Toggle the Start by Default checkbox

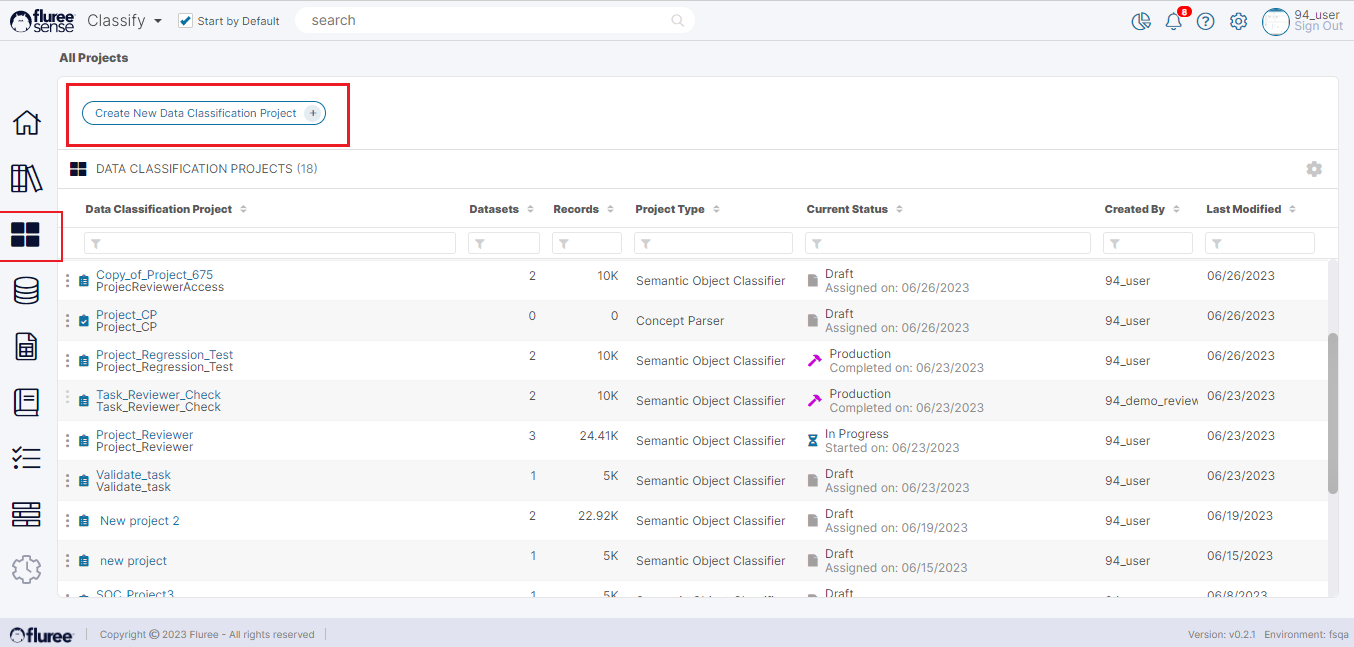point(185,21)
